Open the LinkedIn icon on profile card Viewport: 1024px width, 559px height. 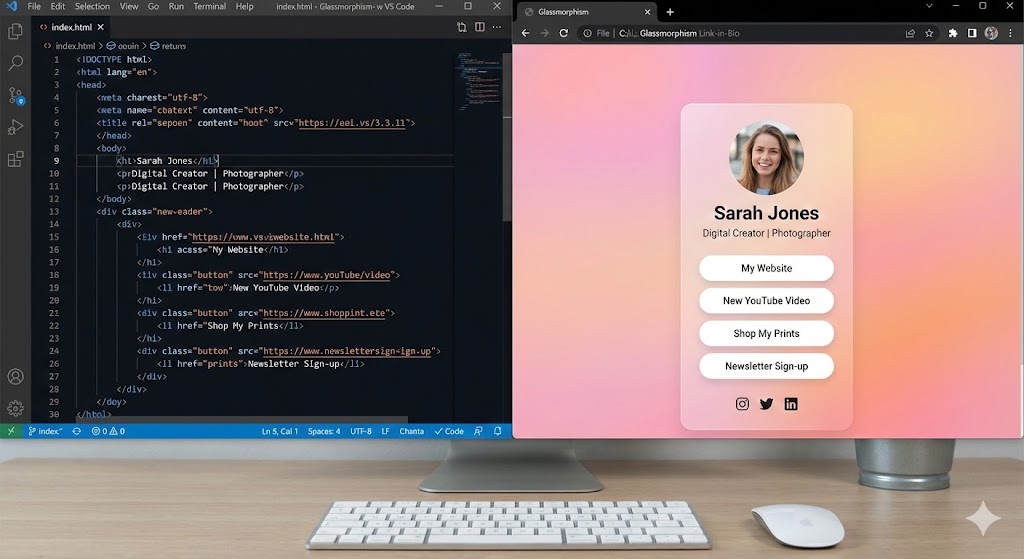(x=791, y=404)
